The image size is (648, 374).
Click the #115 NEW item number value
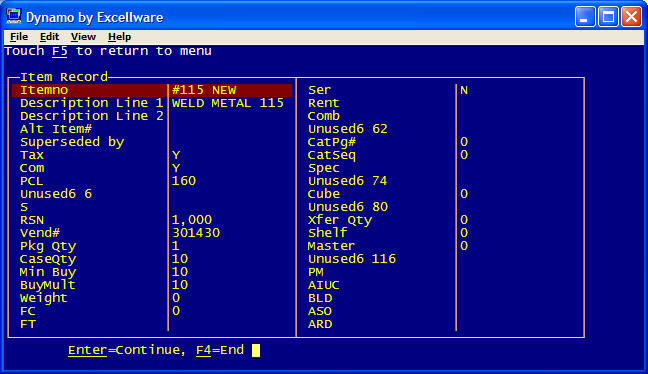pos(204,90)
